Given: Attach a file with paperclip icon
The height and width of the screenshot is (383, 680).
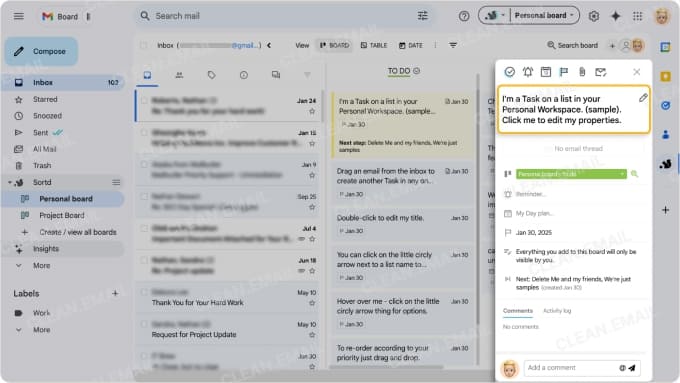Looking at the screenshot, I should (x=582, y=72).
